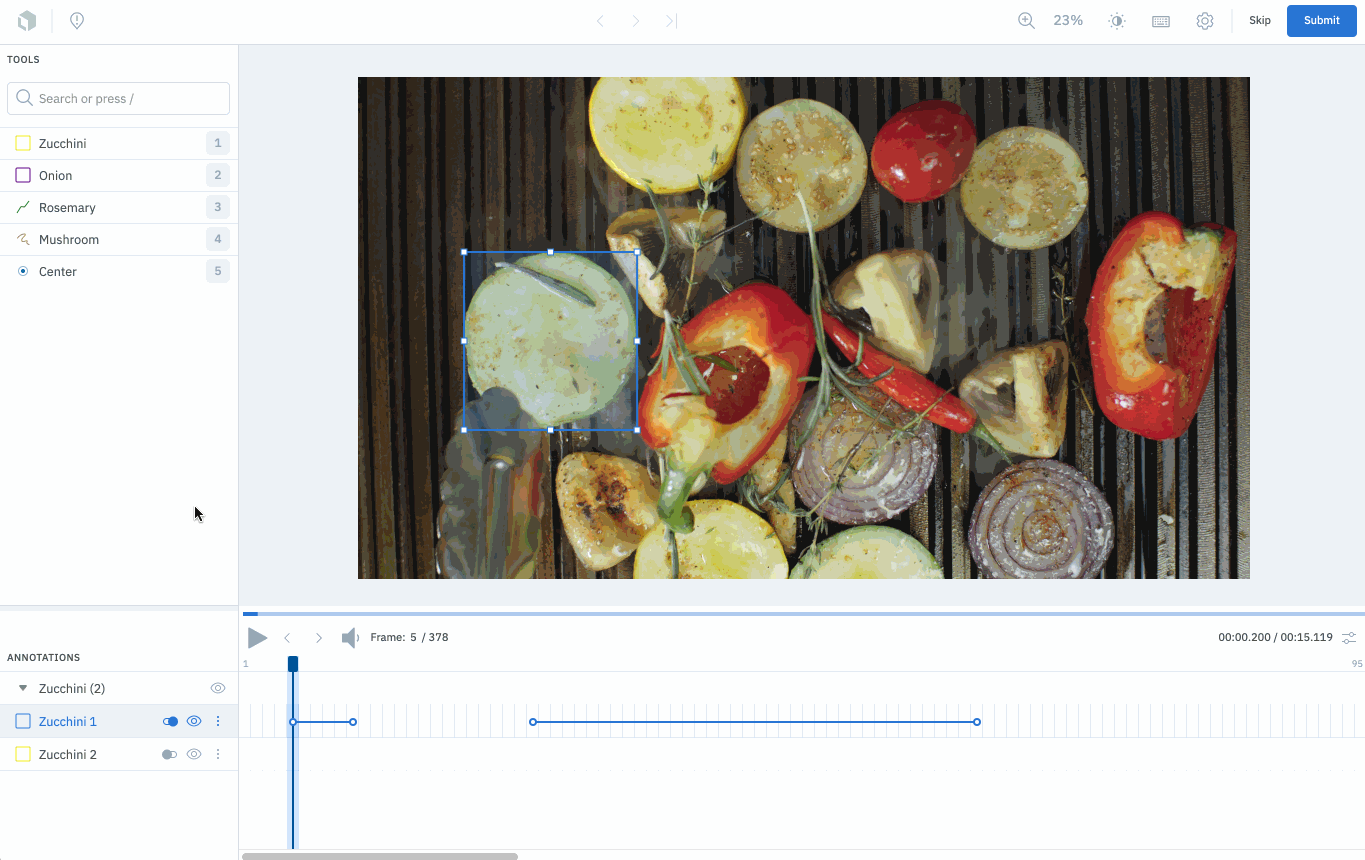Select Zucchini 2 in annotations list
1365x860 pixels.
click(68, 754)
